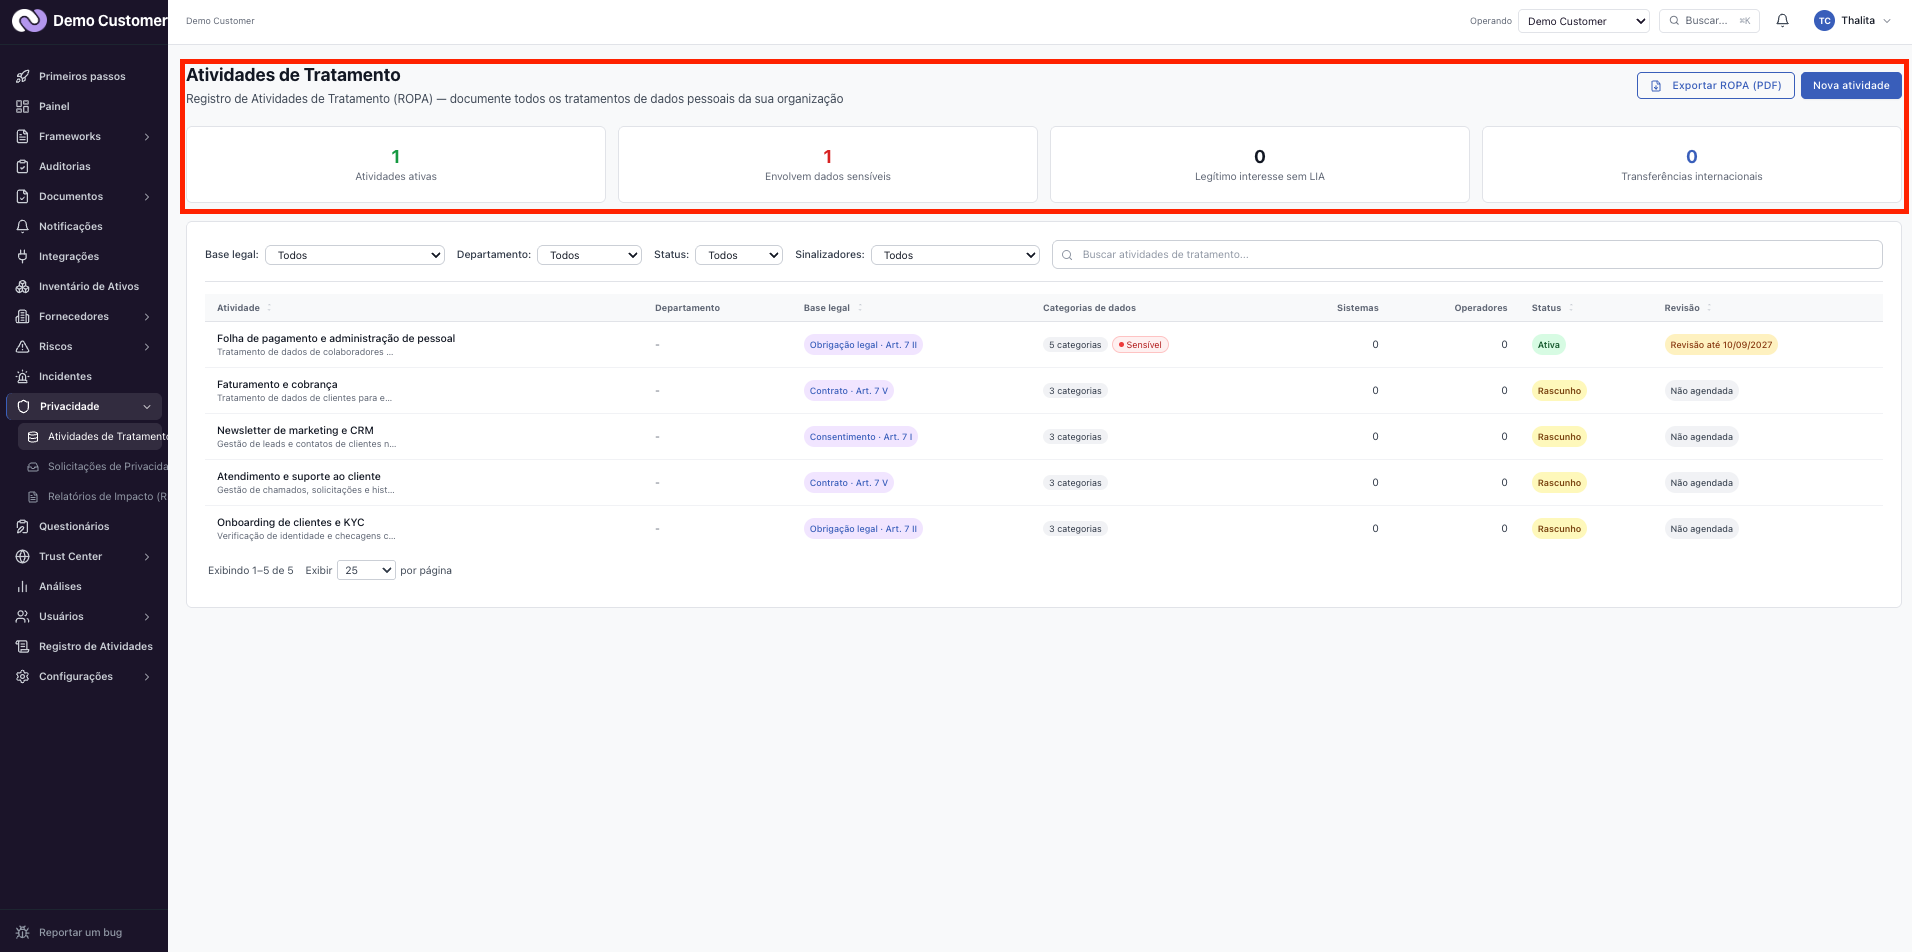Open the Operando Demo Customer selector
1912x952 pixels.
tap(1583, 21)
